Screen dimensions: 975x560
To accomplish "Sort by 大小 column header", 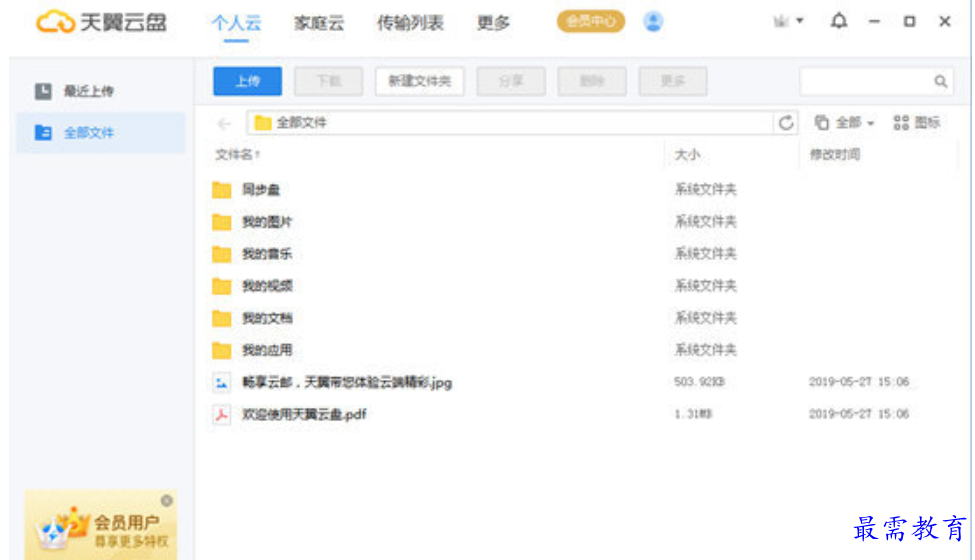I will click(688, 155).
